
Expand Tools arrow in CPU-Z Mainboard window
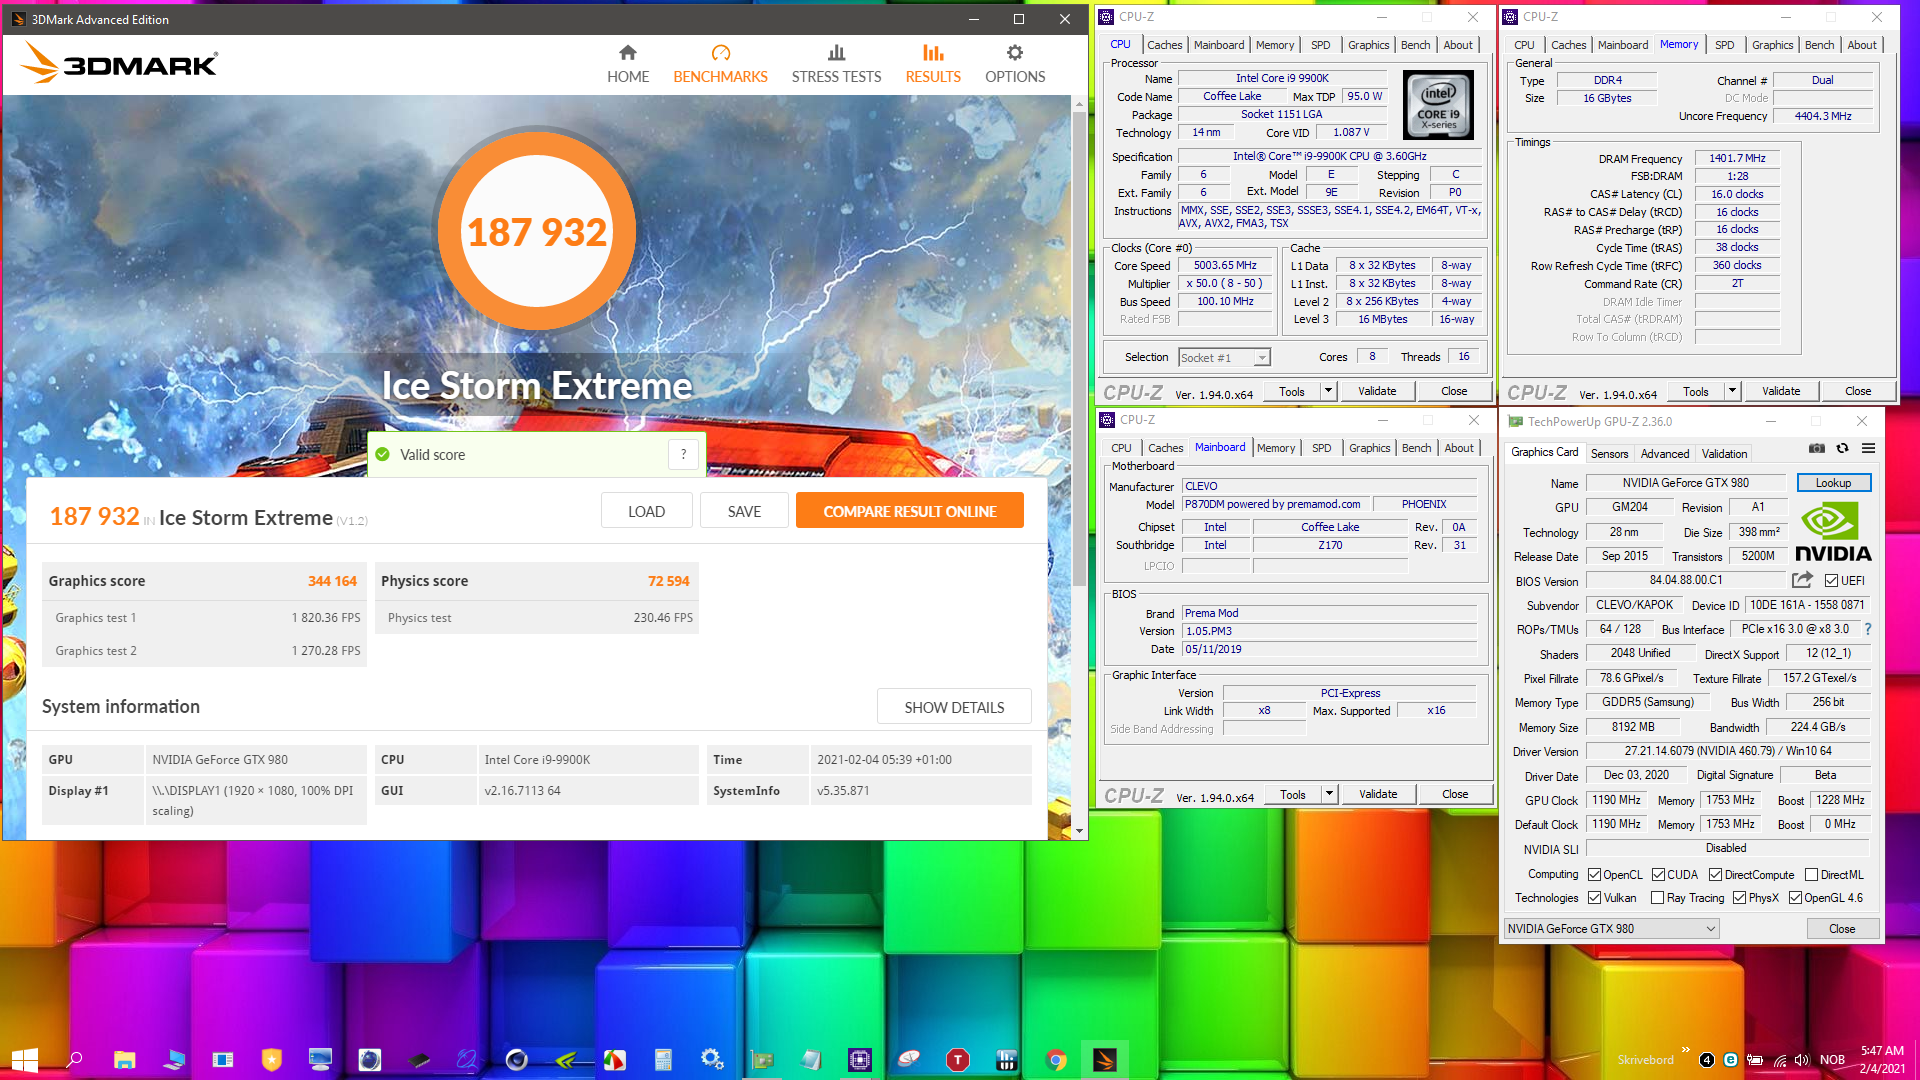[1330, 794]
